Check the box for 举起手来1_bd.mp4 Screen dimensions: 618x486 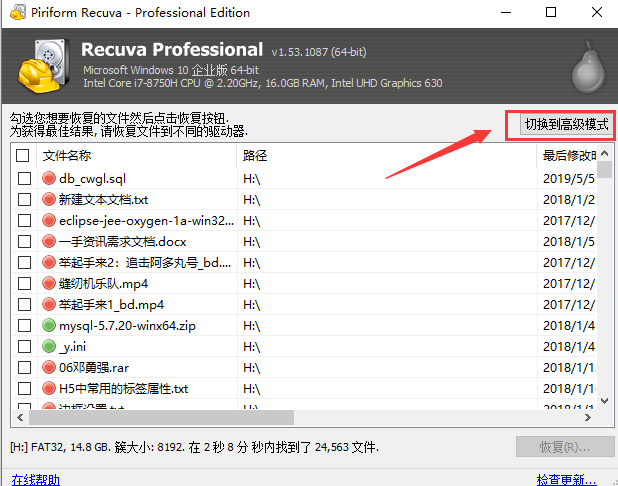(24, 304)
